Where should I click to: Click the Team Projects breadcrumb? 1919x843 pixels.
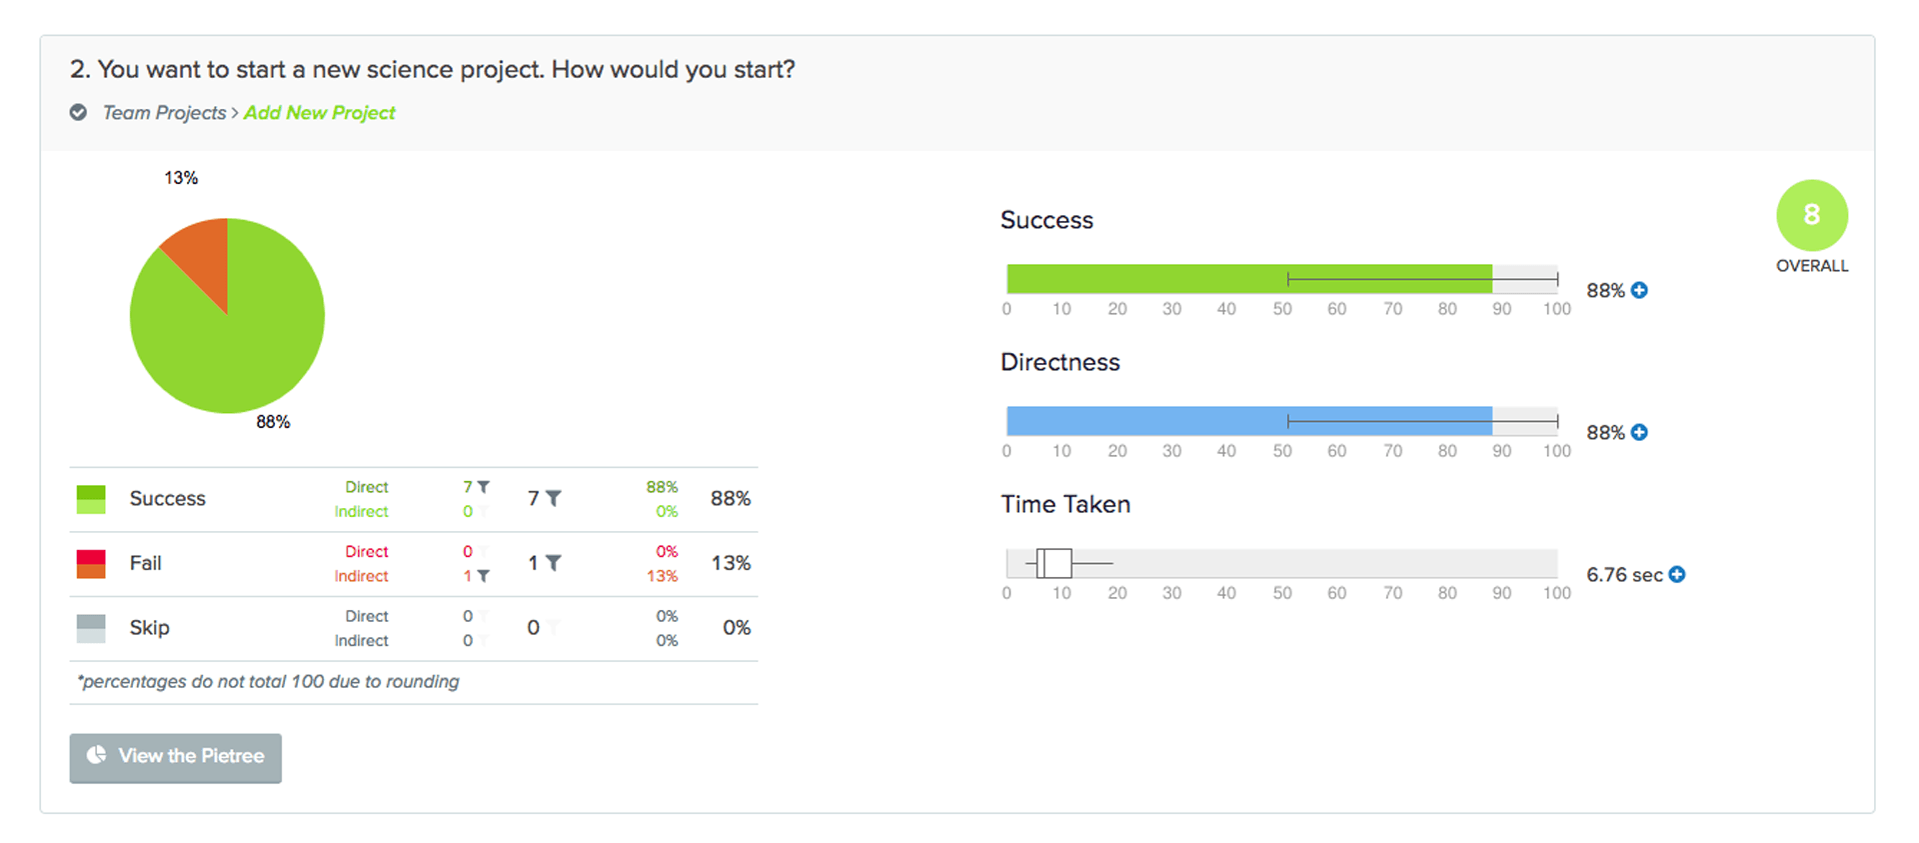[x=165, y=113]
